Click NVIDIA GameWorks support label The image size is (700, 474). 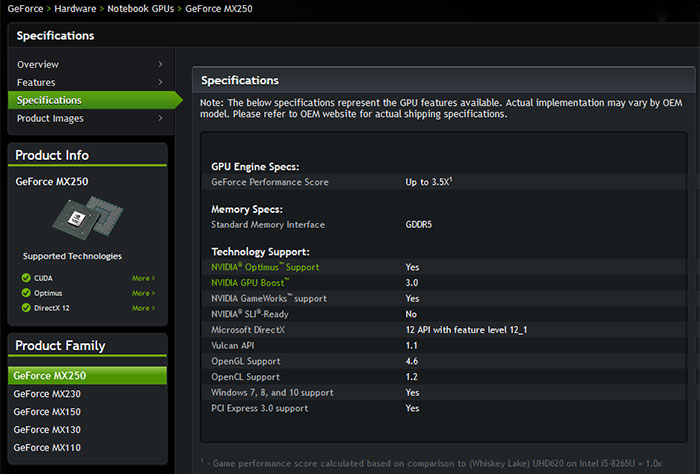(x=269, y=298)
